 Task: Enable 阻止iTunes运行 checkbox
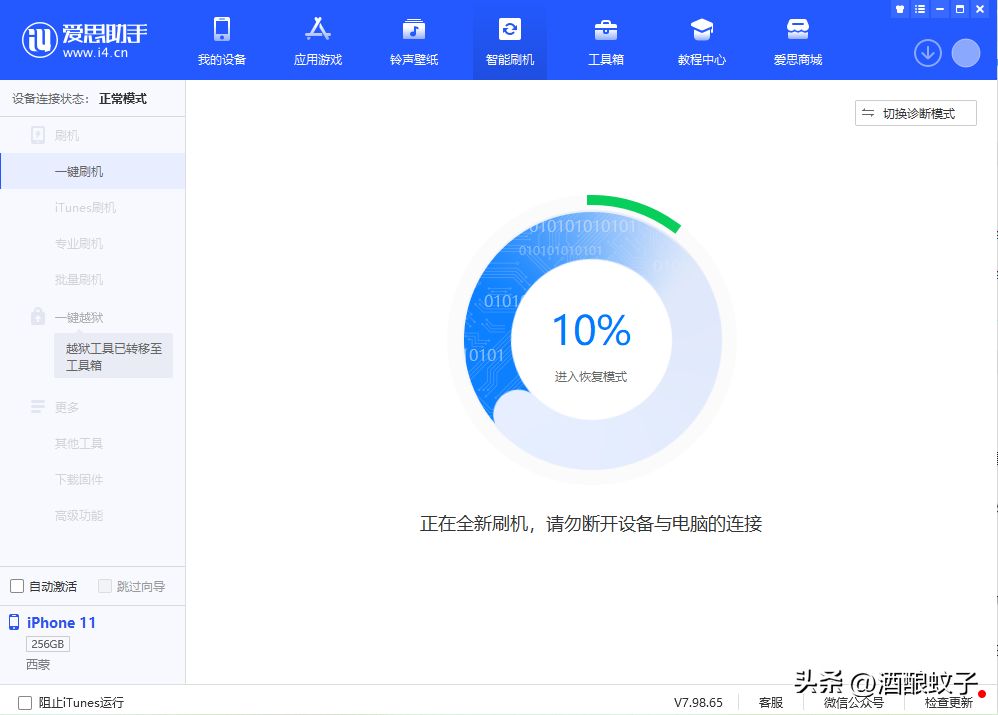tap(25, 702)
